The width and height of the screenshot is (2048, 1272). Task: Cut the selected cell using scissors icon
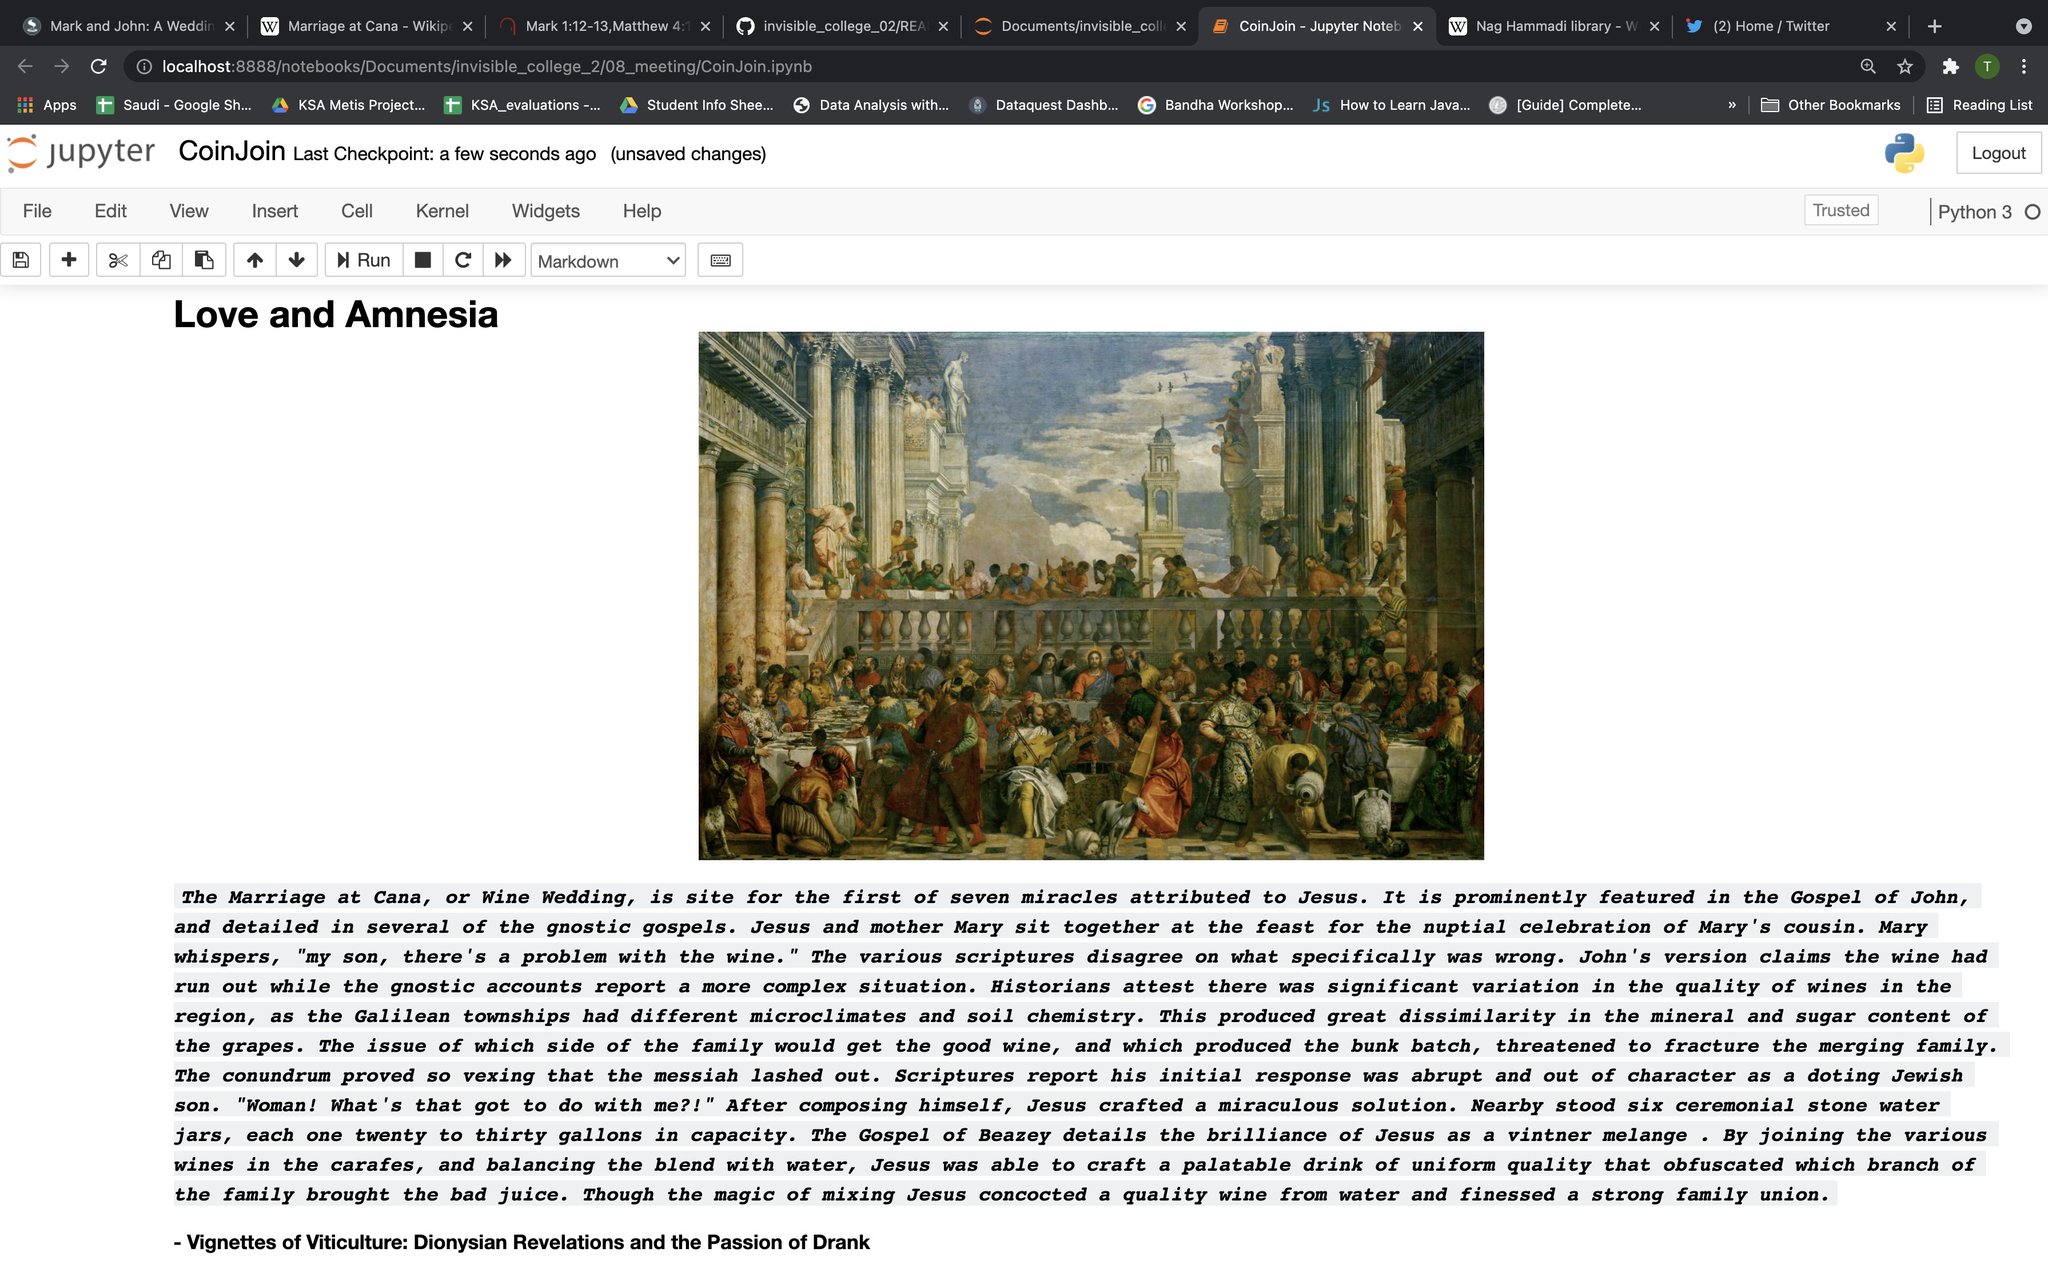tap(117, 260)
